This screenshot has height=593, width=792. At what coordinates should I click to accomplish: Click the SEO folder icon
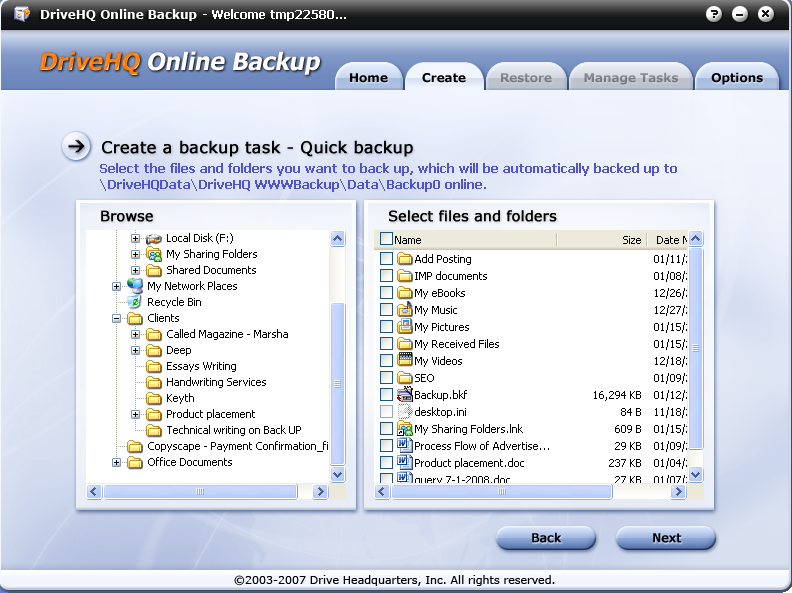[405, 378]
